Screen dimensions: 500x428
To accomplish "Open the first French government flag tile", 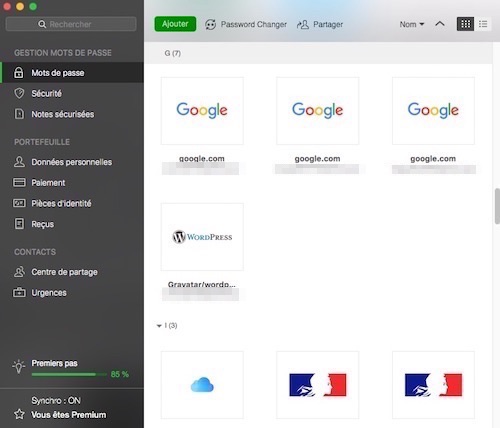I will [x=317, y=385].
